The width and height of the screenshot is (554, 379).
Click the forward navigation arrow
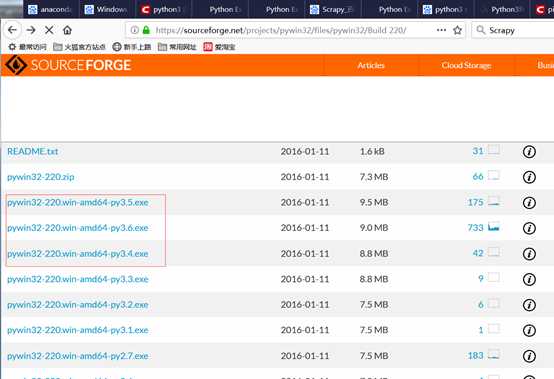tap(31, 30)
